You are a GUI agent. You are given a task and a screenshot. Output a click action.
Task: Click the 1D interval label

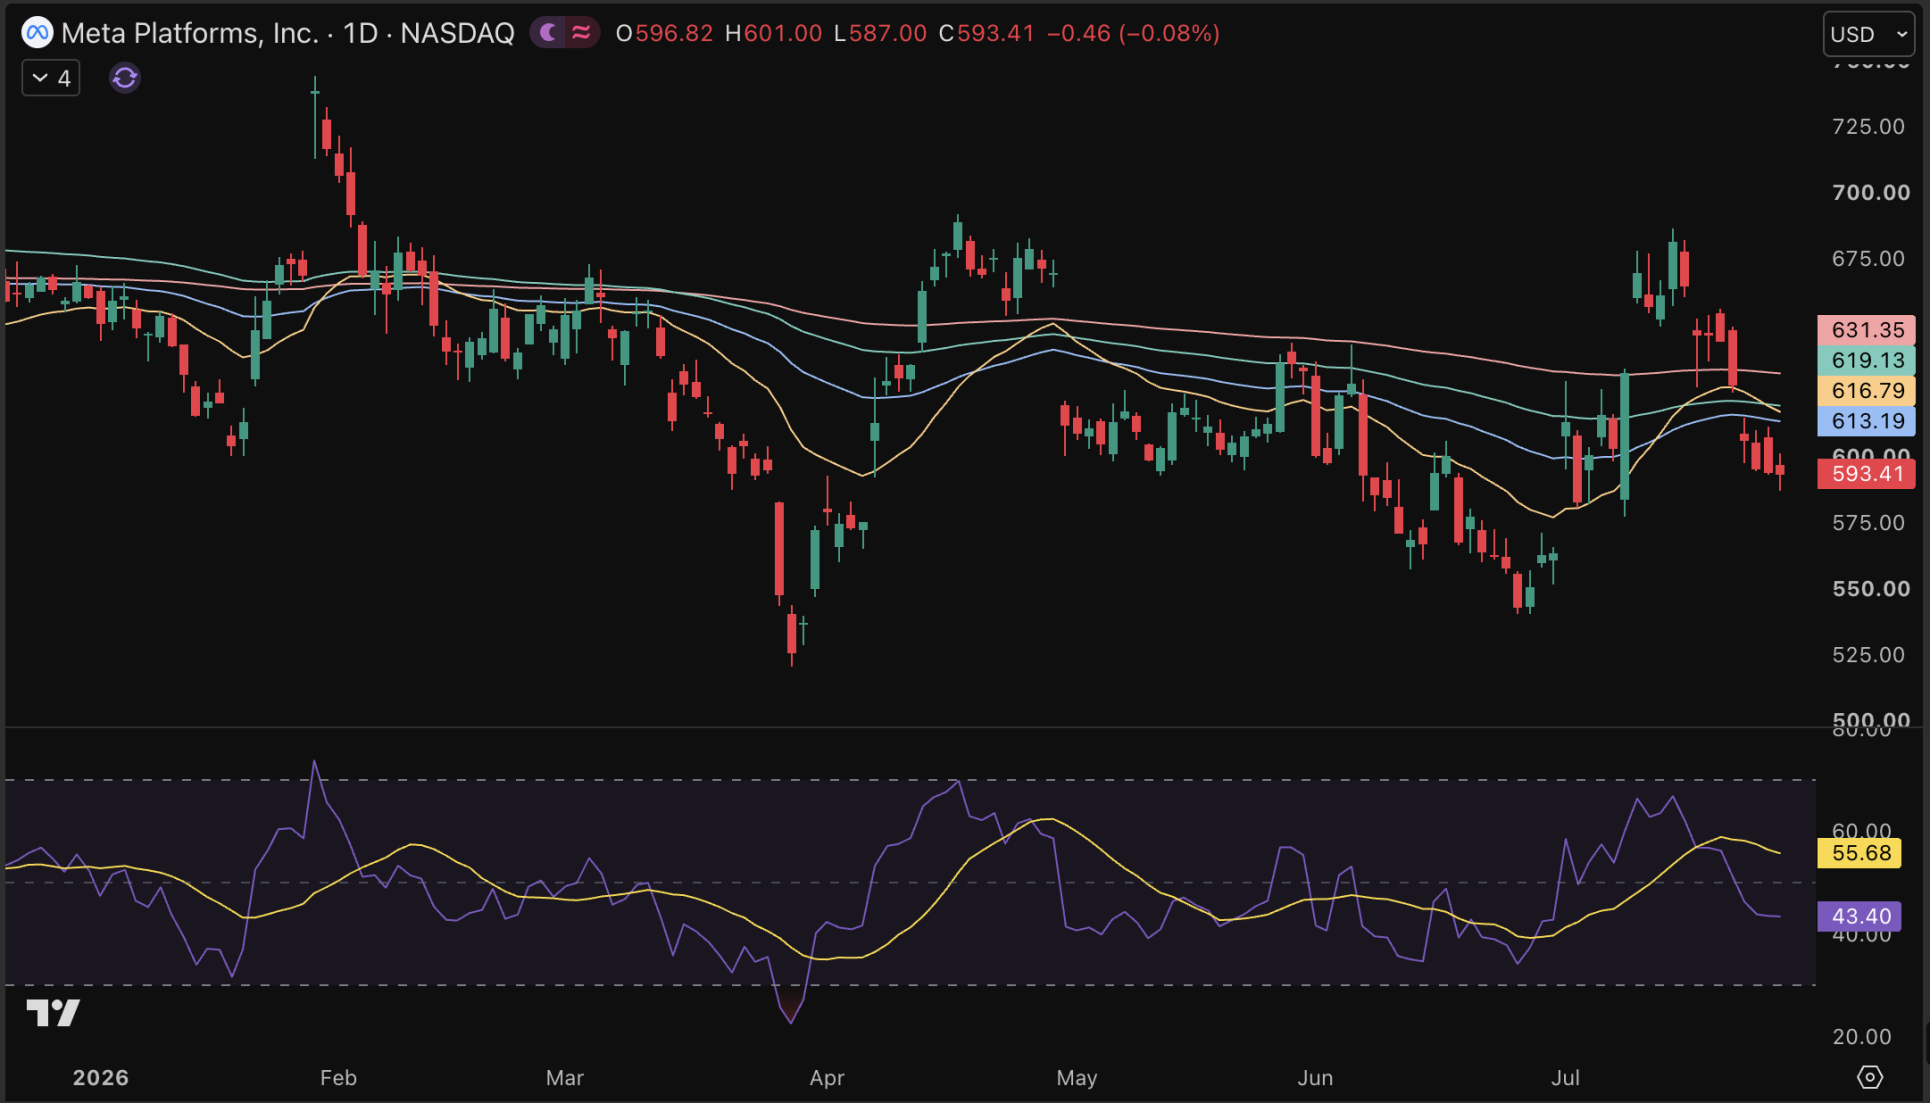[360, 33]
